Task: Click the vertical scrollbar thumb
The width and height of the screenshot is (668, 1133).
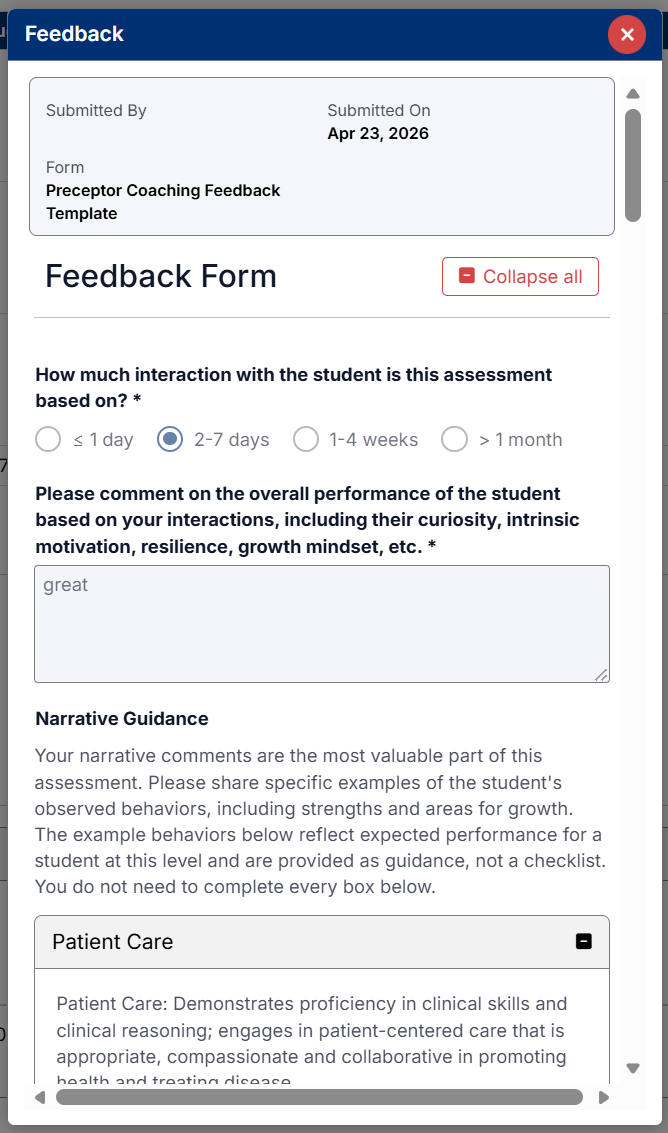Action: pyautogui.click(x=632, y=165)
